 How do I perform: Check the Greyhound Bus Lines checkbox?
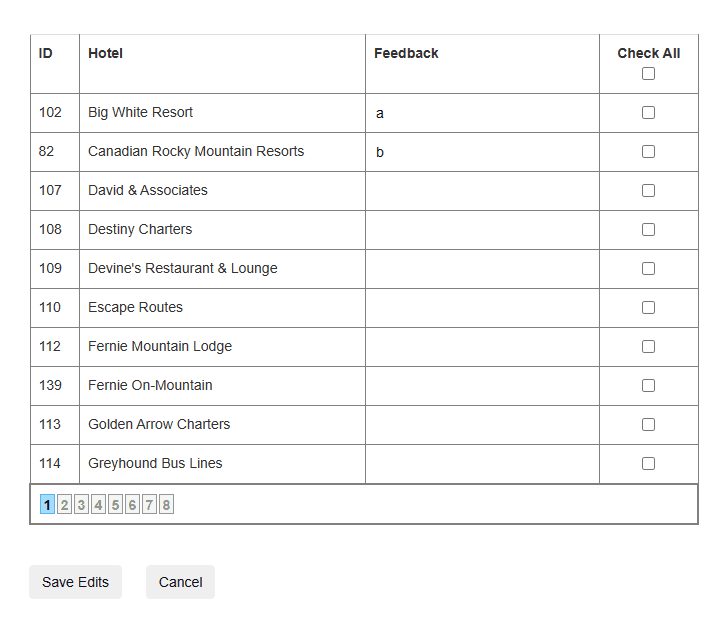coord(648,464)
